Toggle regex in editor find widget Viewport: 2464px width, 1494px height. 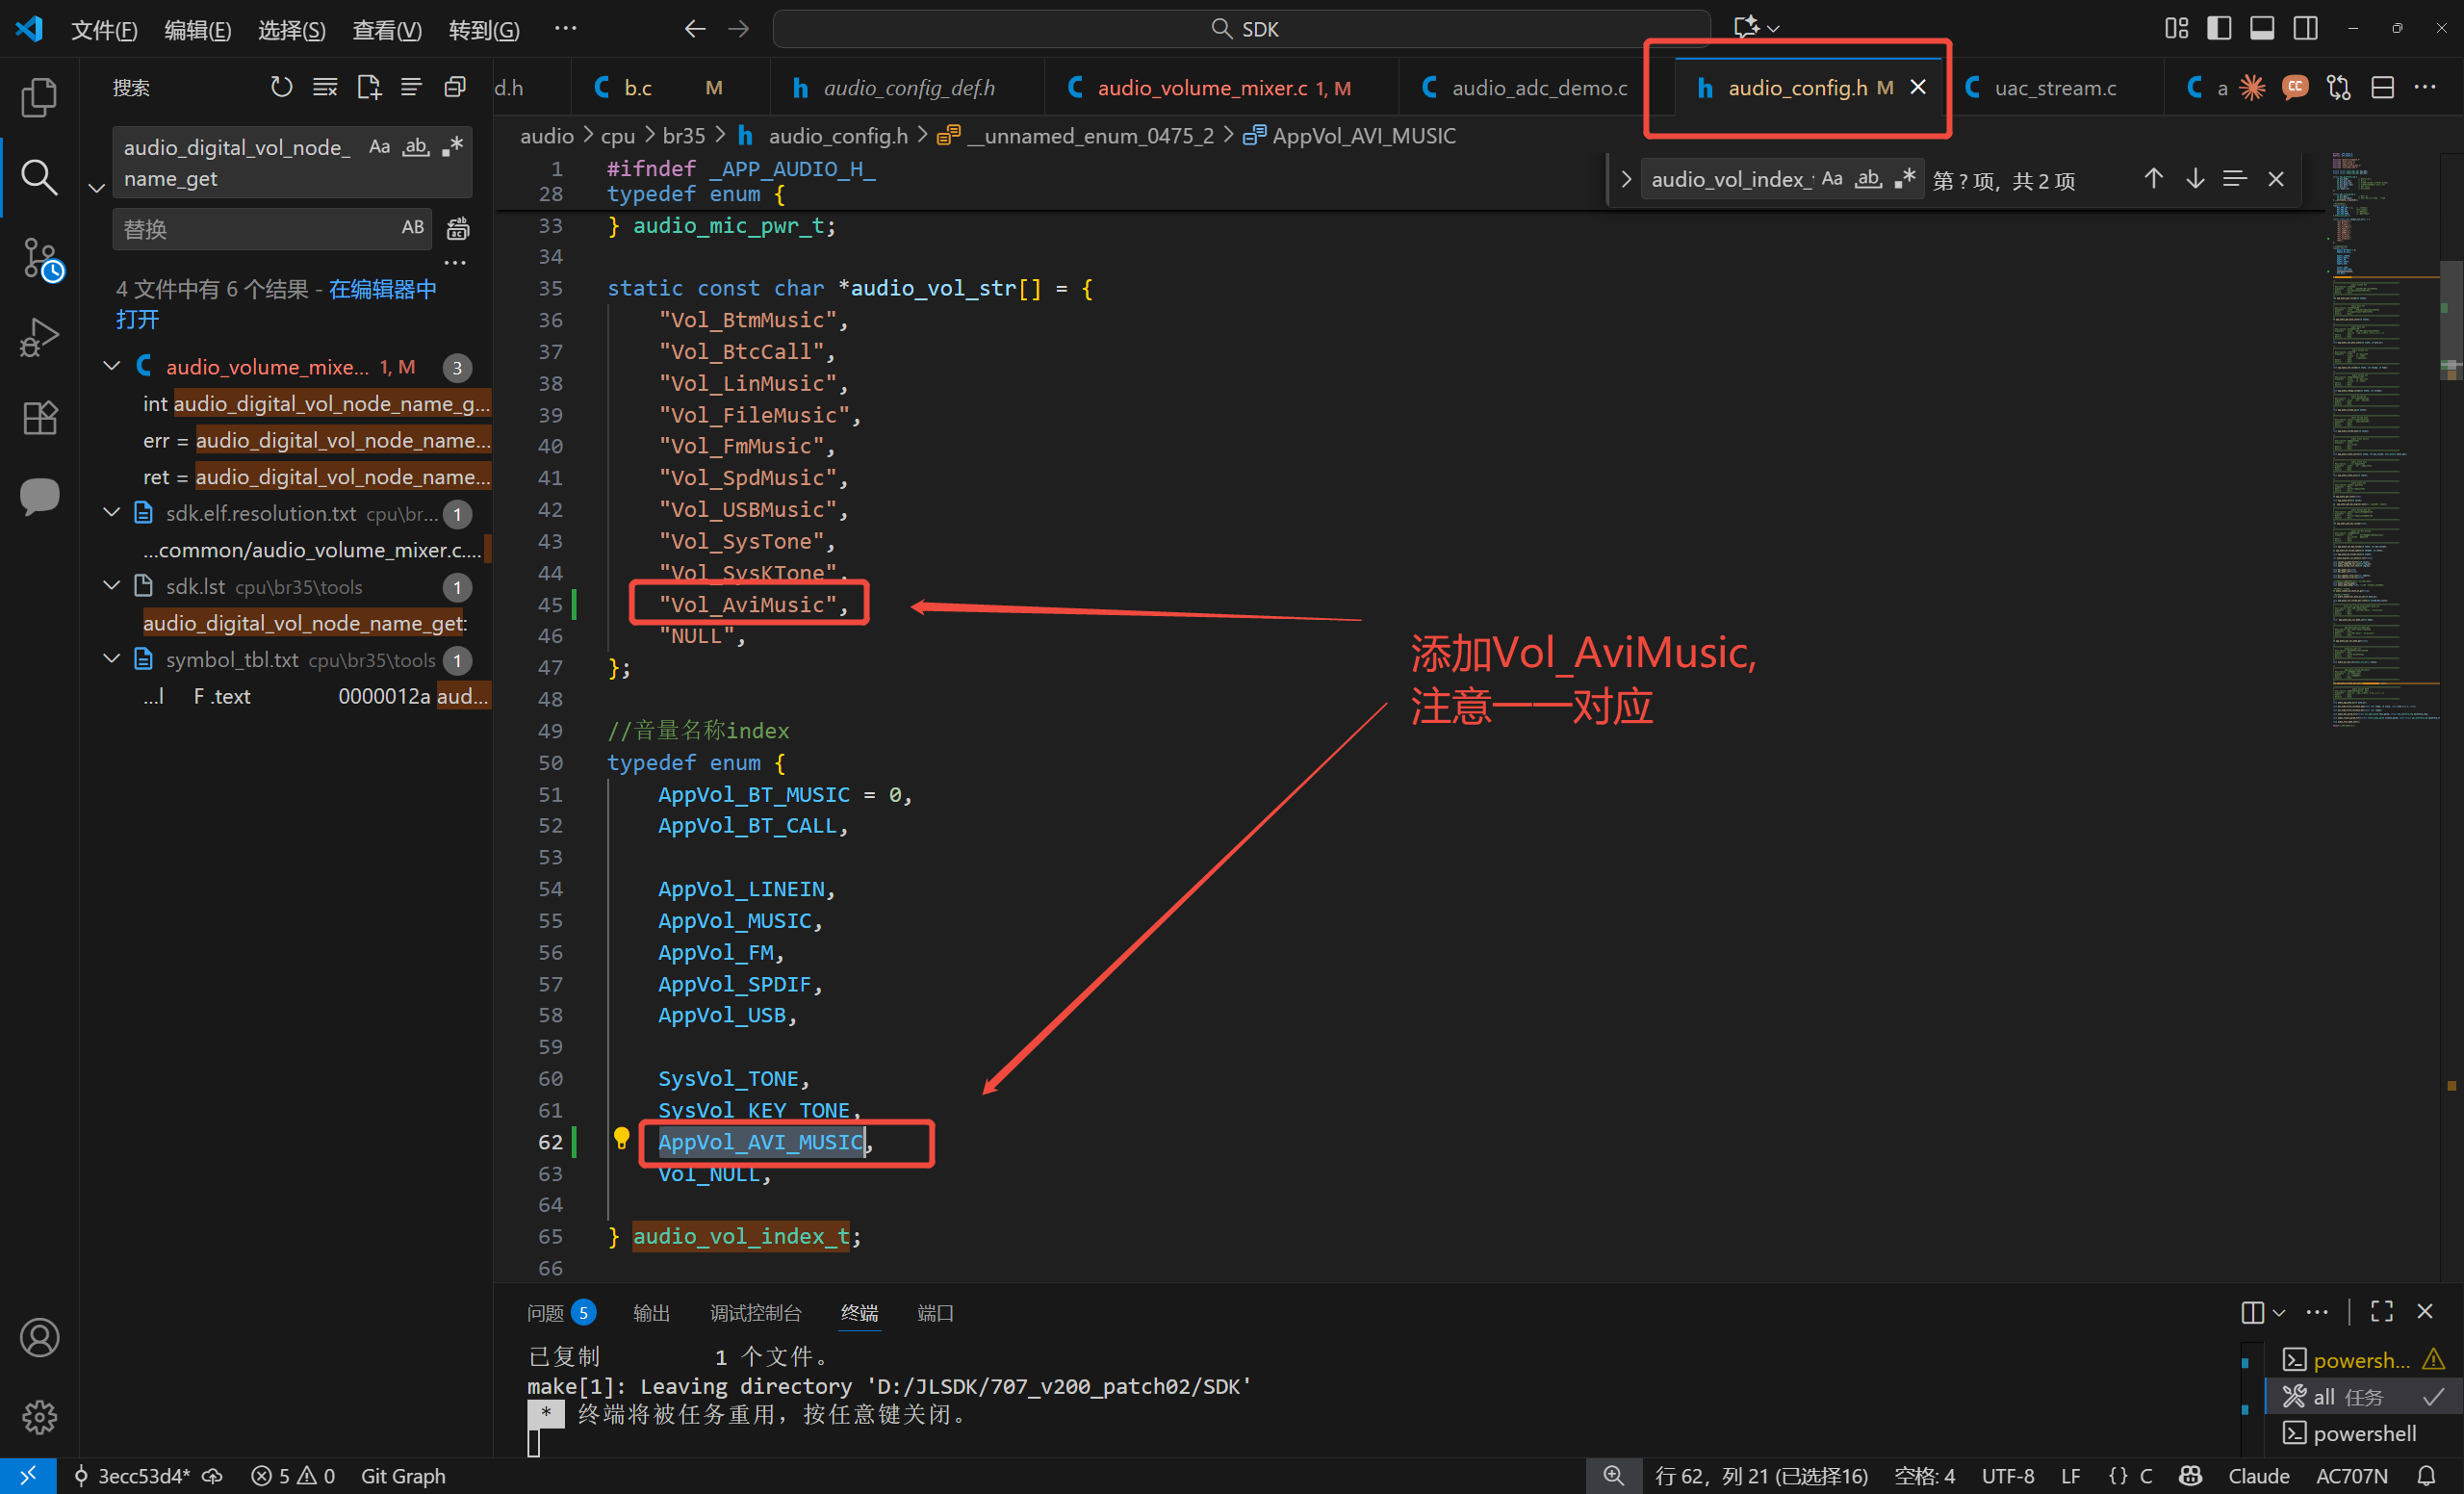(x=1905, y=179)
